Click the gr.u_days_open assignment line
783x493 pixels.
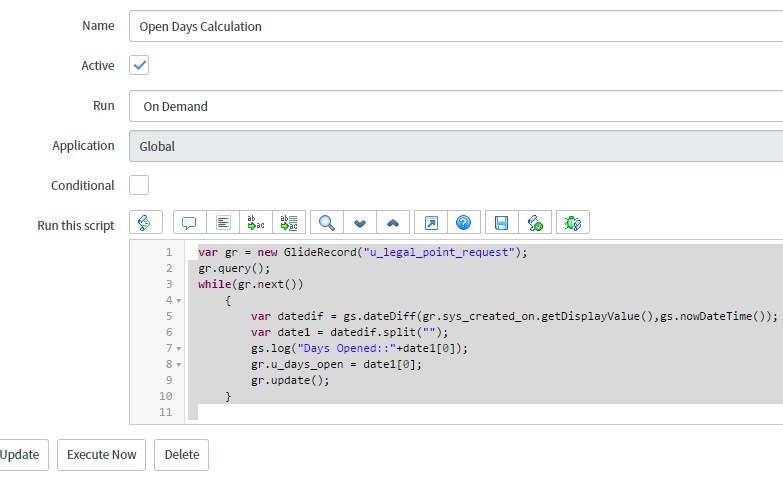pos(336,364)
